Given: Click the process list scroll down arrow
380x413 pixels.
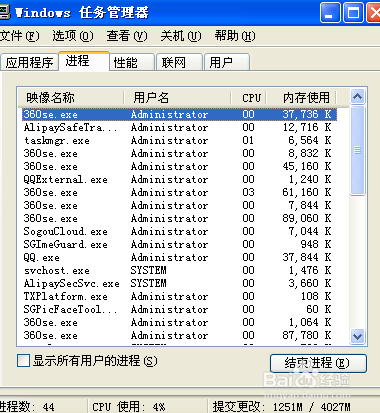Looking at the screenshot, I should click(357, 336).
